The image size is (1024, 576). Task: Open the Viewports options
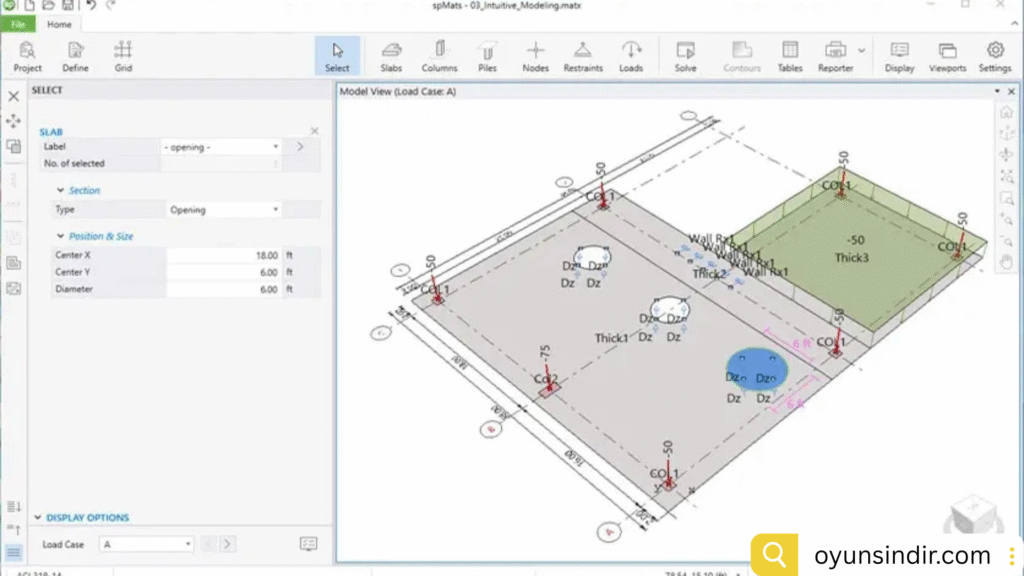(947, 55)
